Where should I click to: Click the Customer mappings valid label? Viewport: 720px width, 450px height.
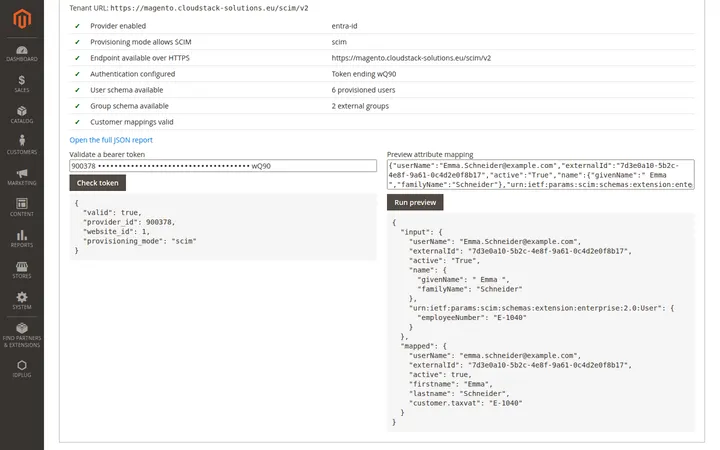point(132,122)
